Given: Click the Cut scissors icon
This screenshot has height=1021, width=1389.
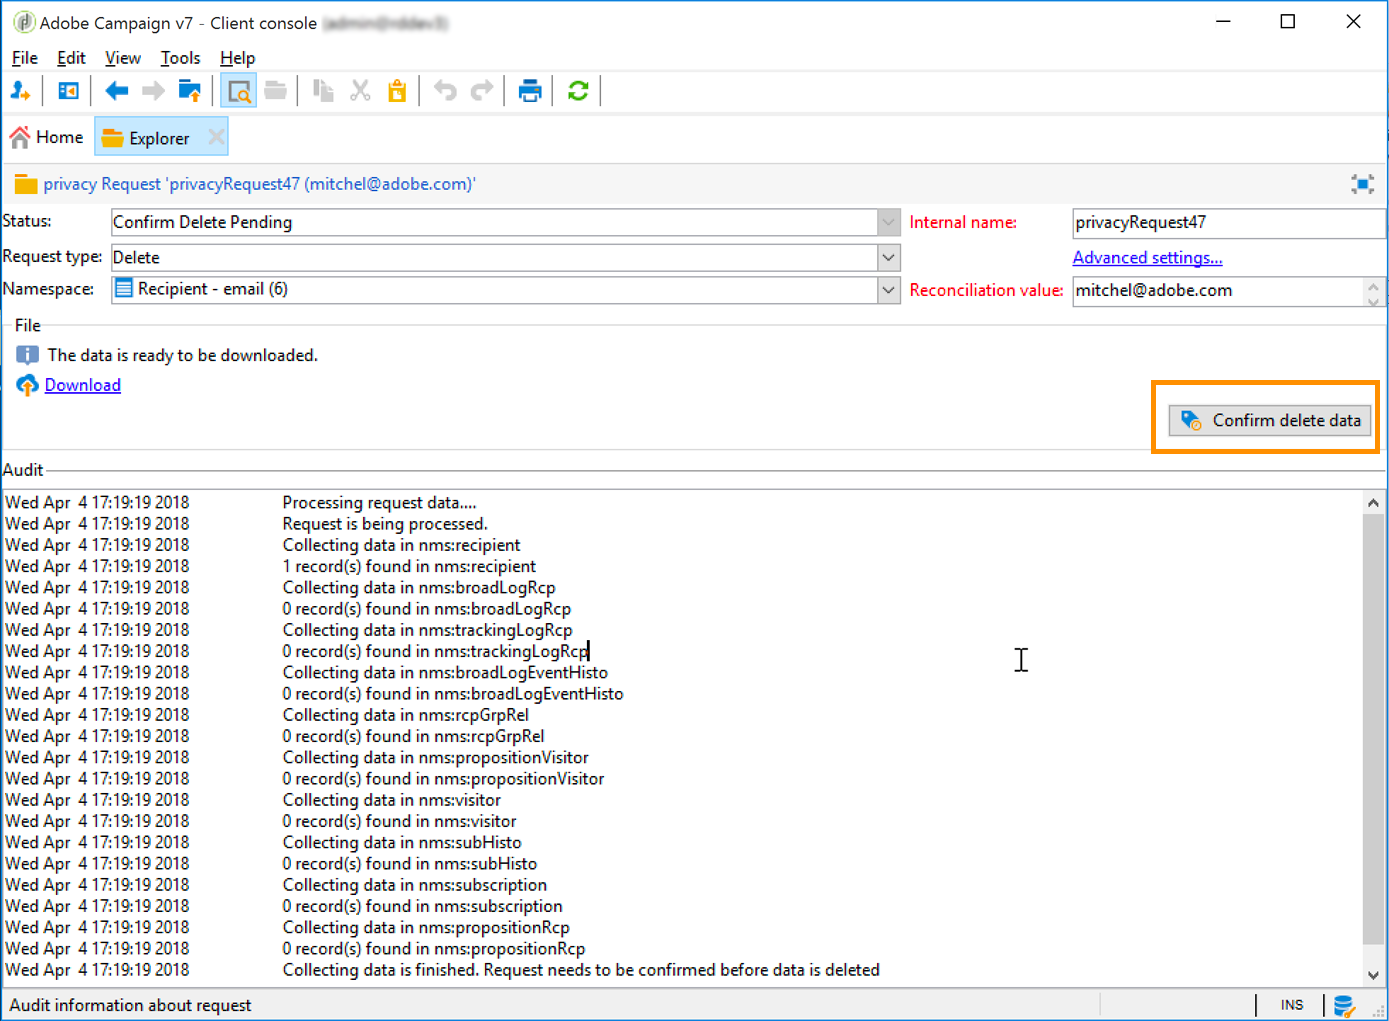Looking at the screenshot, I should pos(360,91).
